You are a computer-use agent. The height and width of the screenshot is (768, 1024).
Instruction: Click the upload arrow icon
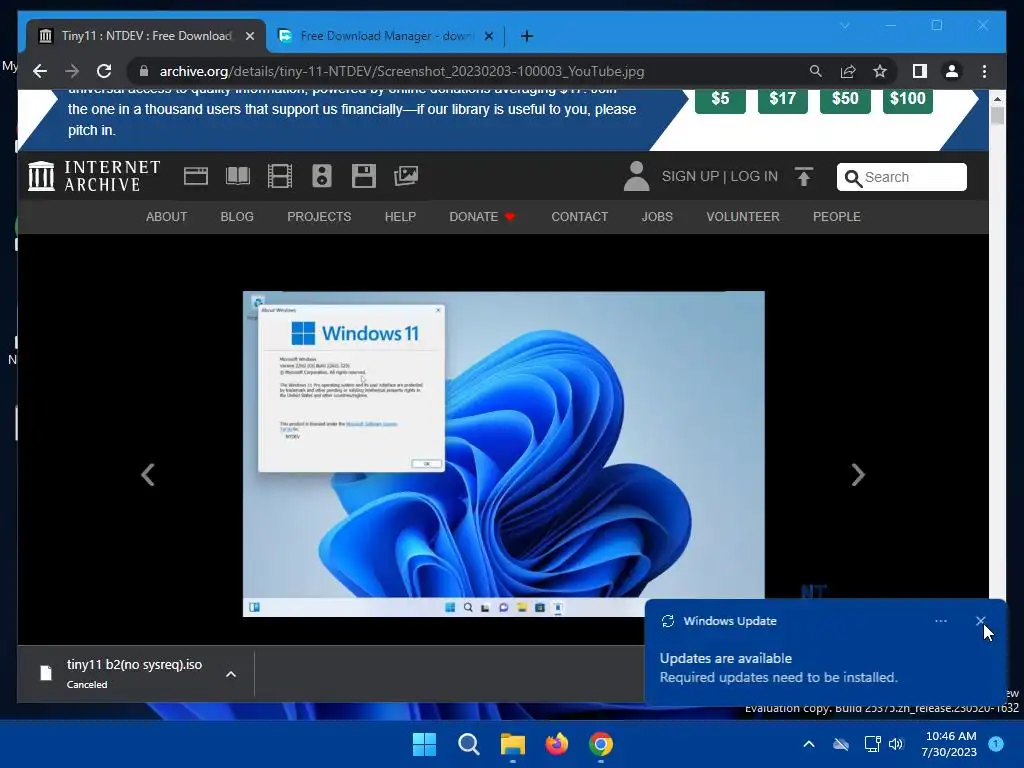[804, 176]
